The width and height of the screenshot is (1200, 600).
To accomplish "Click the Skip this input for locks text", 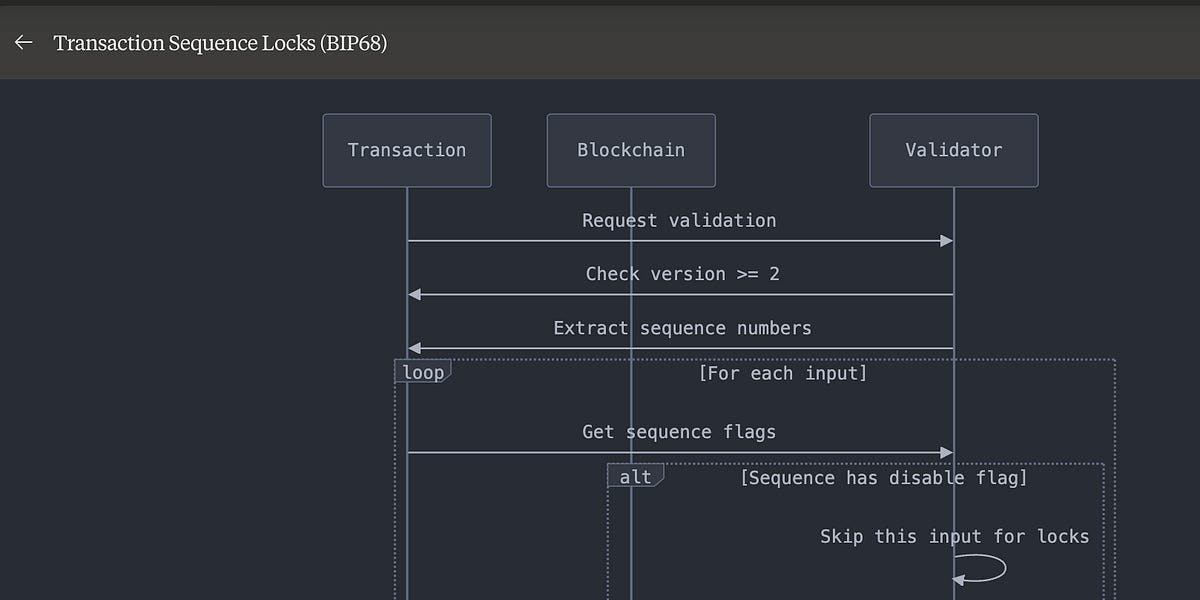I will coord(954,536).
